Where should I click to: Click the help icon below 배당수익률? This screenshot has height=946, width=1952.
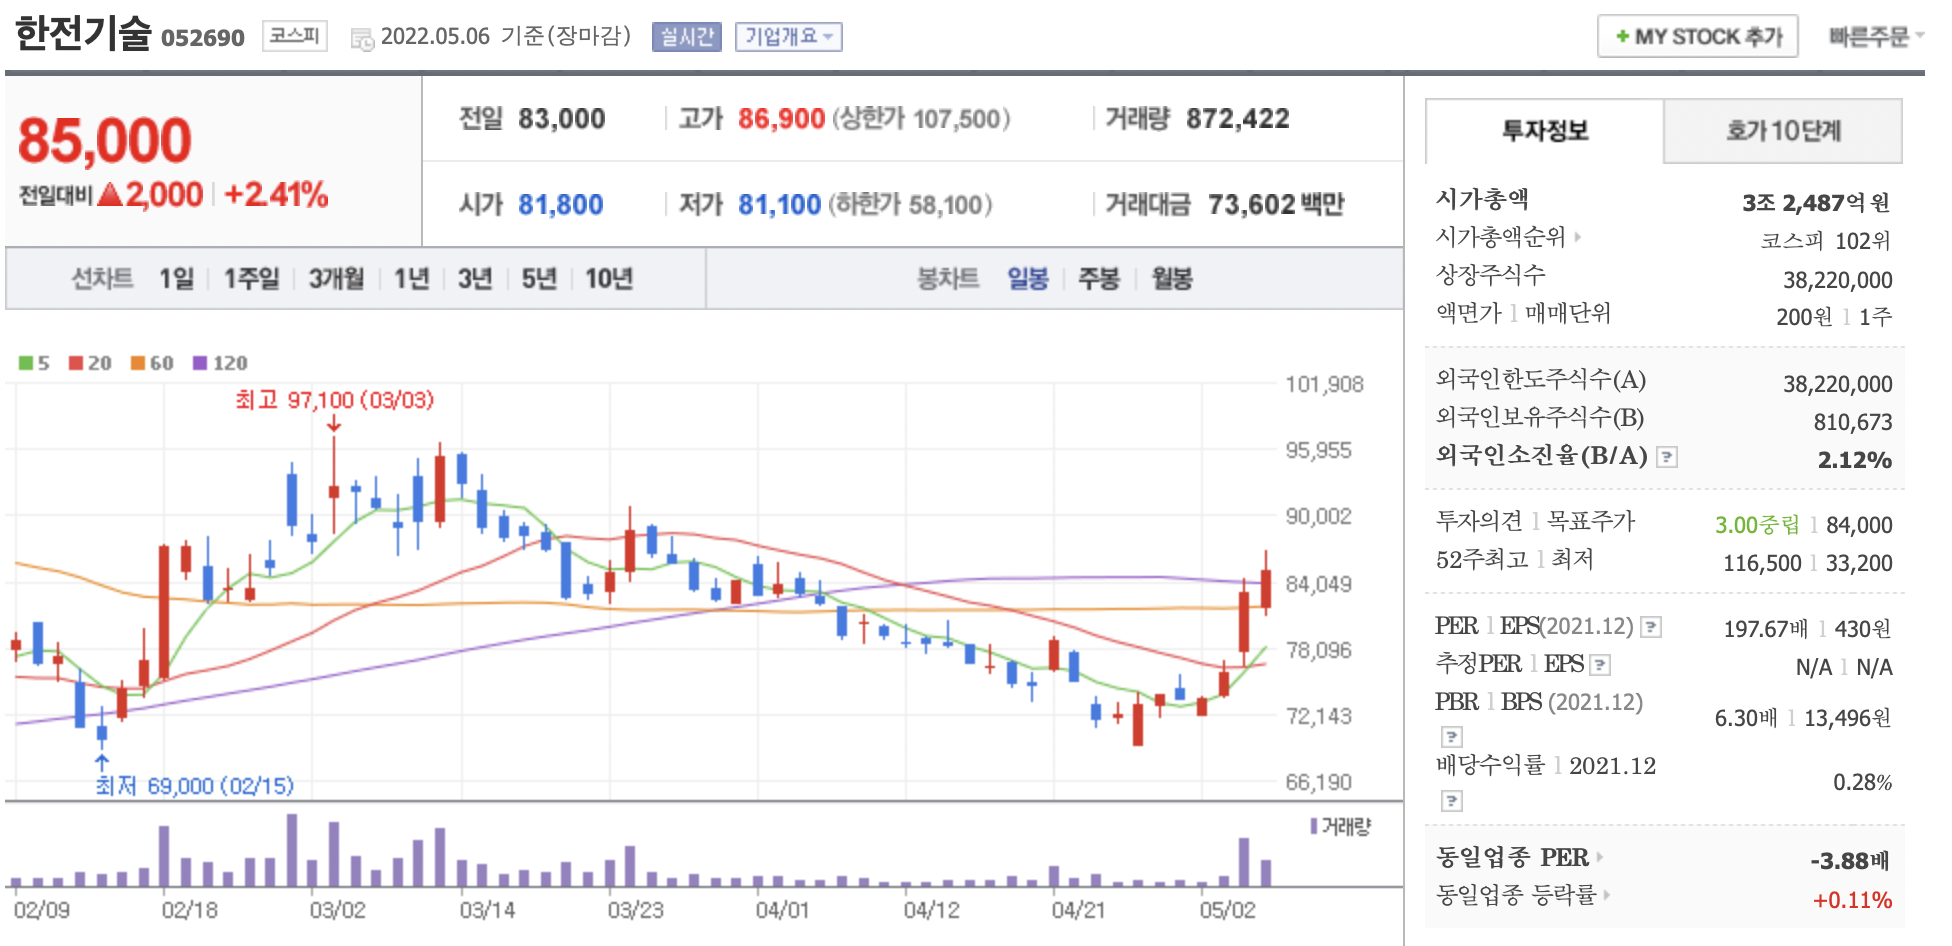(1452, 801)
